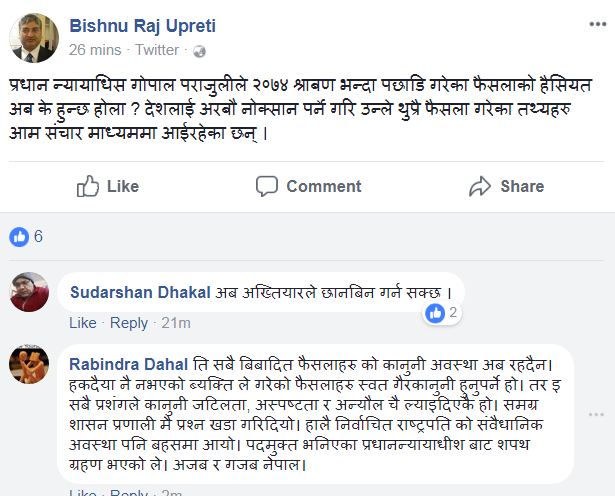The height and width of the screenshot is (496, 615).
Task: Click the Share arrow icon
Action: [x=480, y=186]
